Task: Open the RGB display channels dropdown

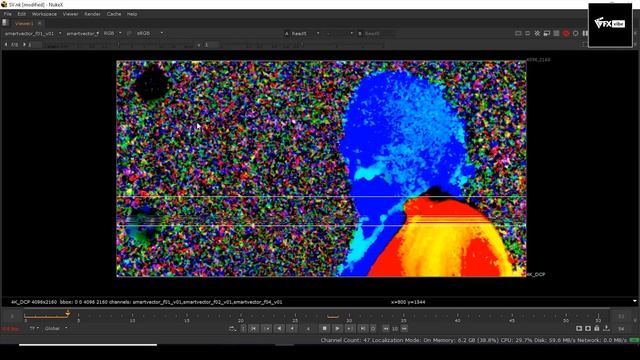Action: click(x=112, y=33)
